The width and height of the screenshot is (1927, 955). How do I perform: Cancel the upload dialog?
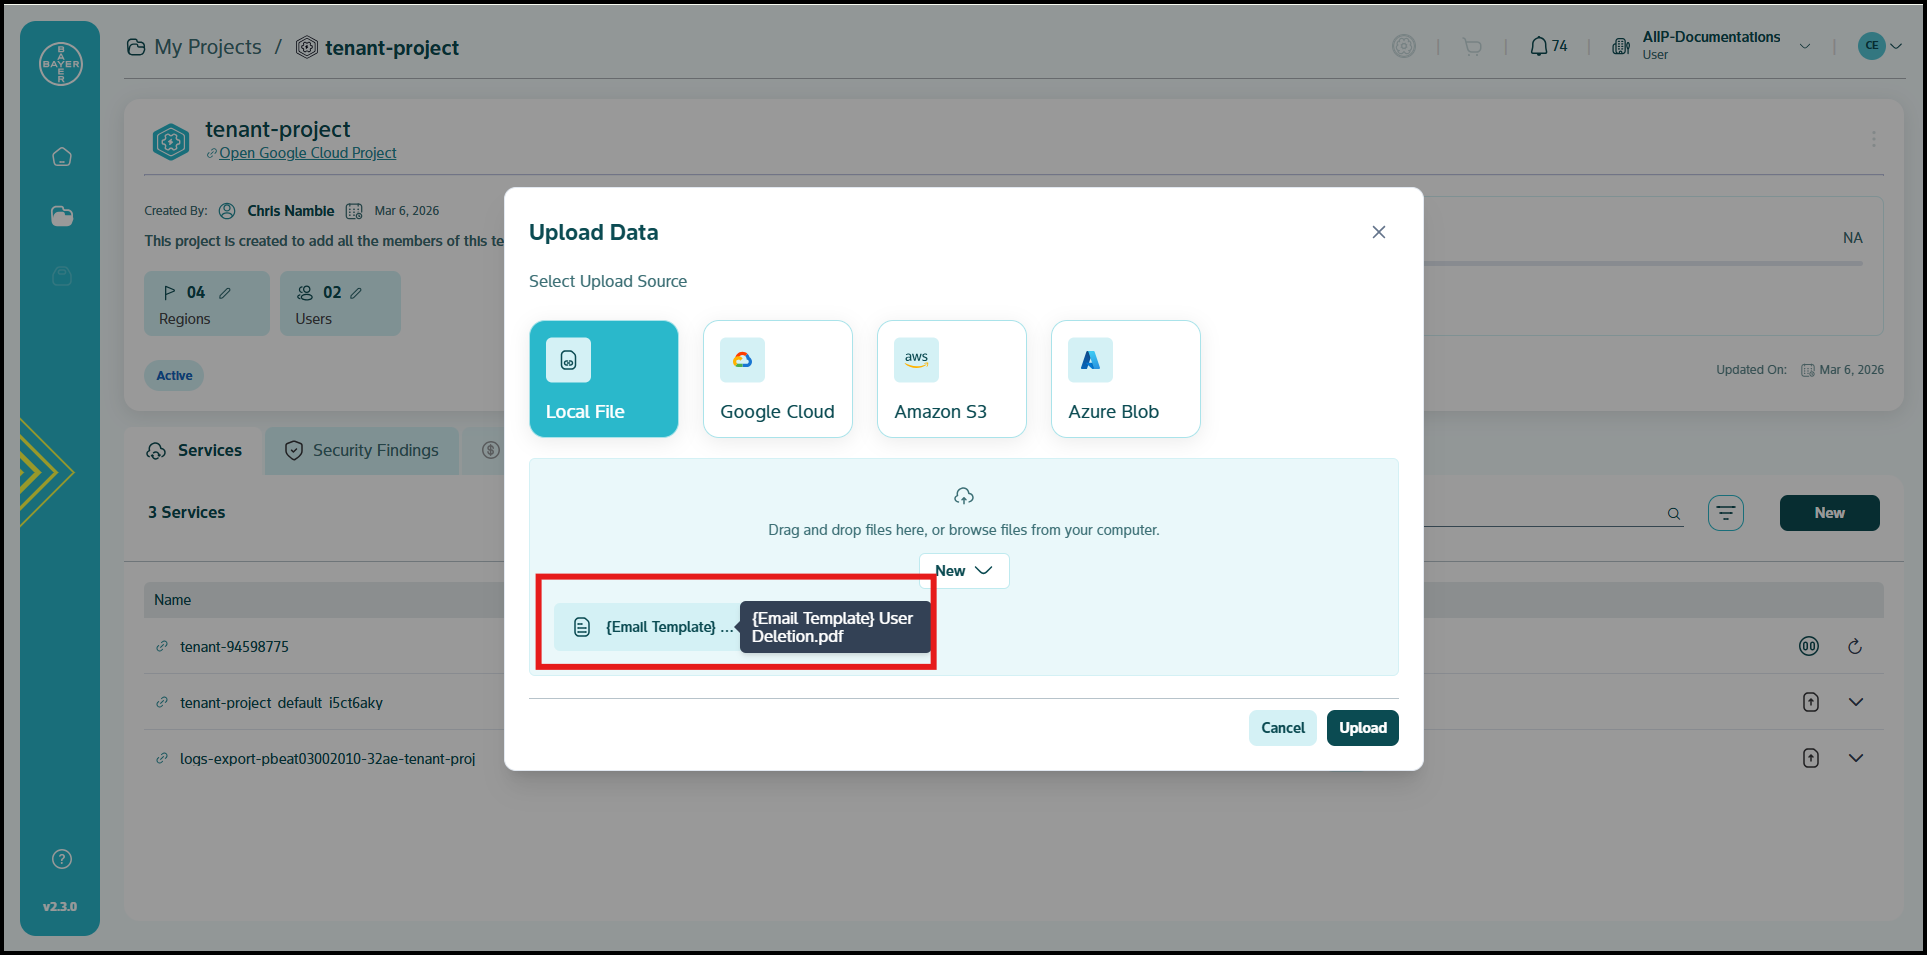click(x=1282, y=728)
